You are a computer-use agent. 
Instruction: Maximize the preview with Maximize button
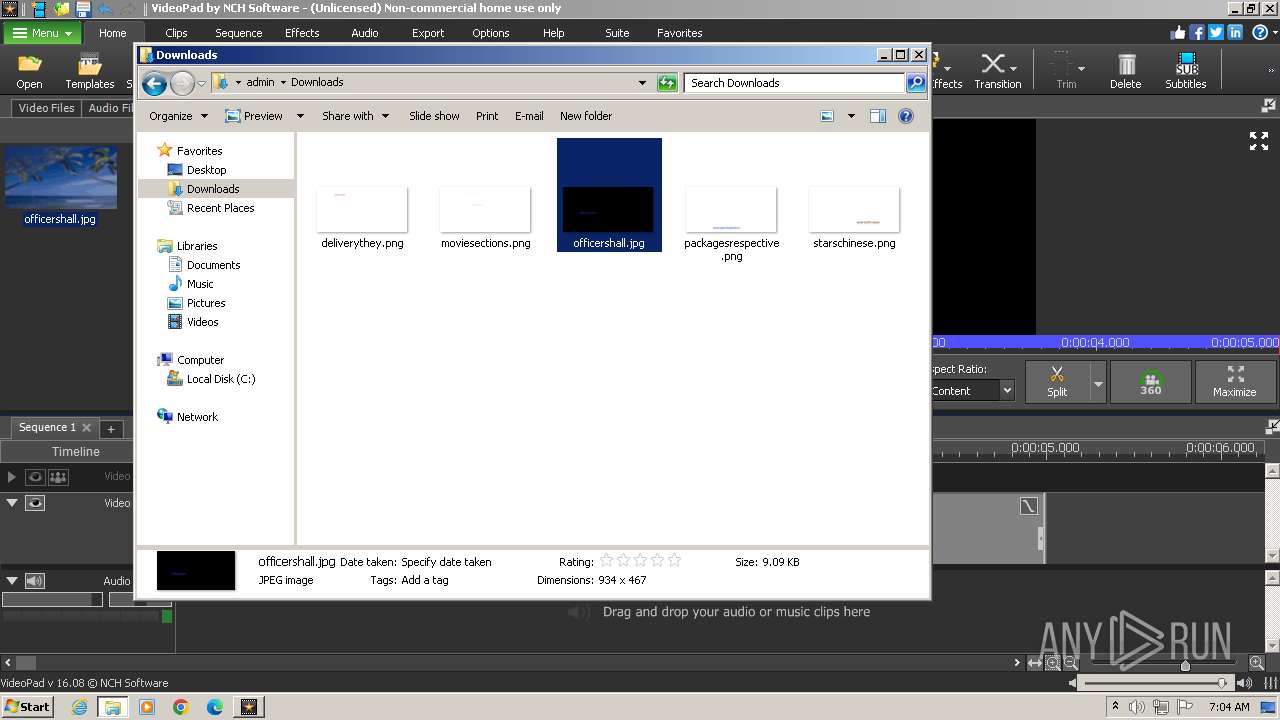(1235, 382)
